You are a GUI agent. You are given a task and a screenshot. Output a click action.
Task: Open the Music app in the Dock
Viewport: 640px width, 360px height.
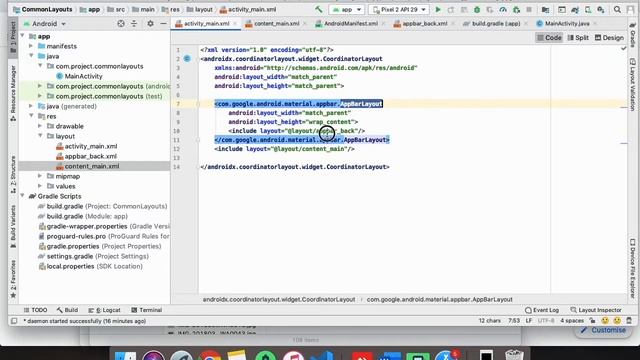[x=293, y=355]
